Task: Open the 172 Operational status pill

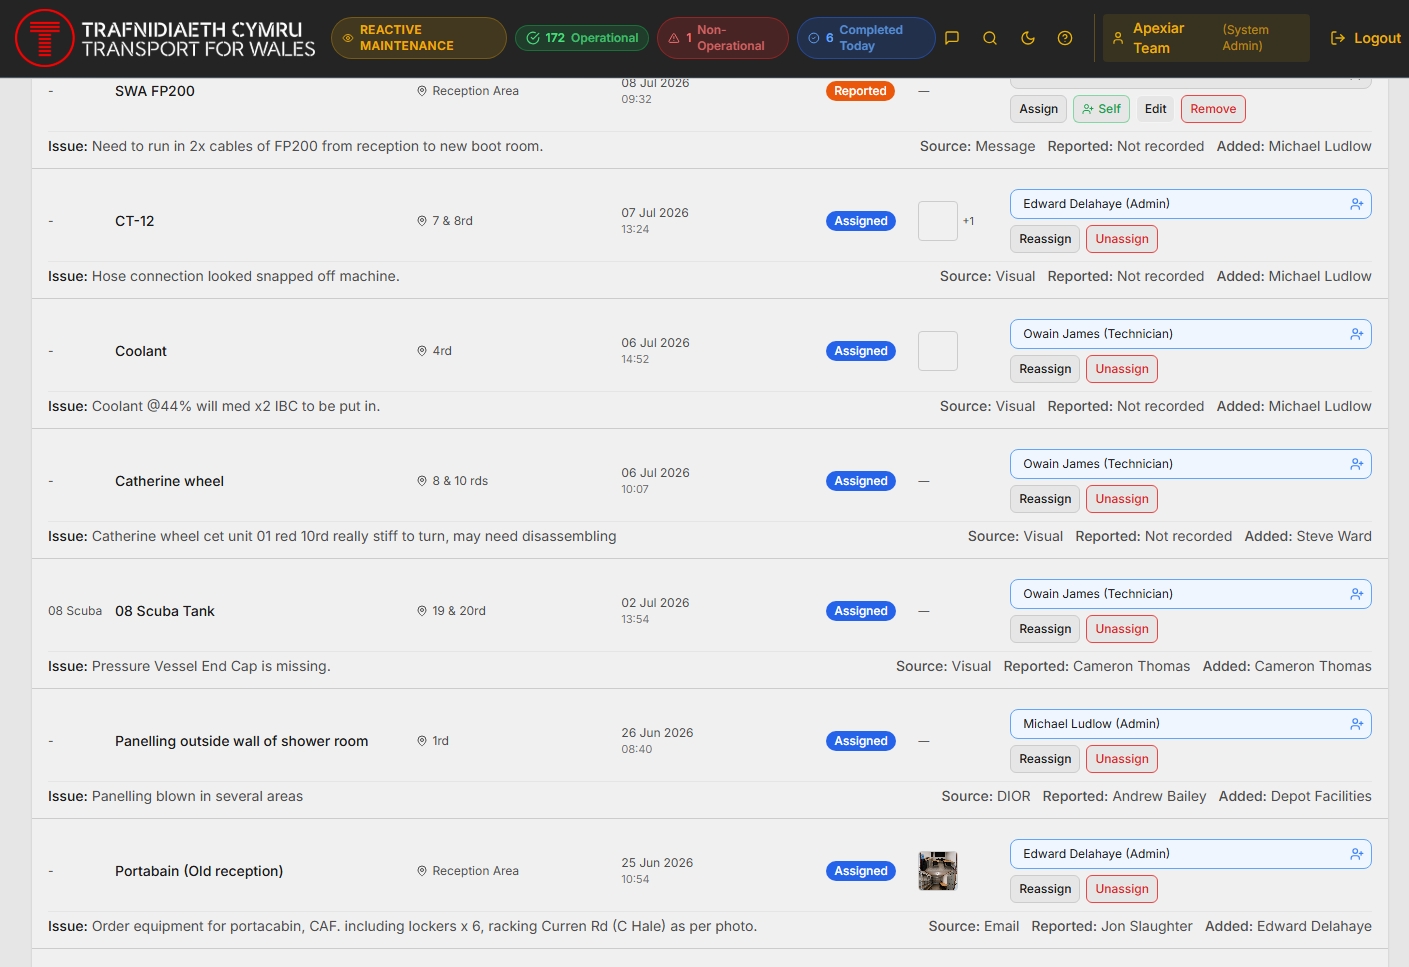Action: (x=582, y=38)
